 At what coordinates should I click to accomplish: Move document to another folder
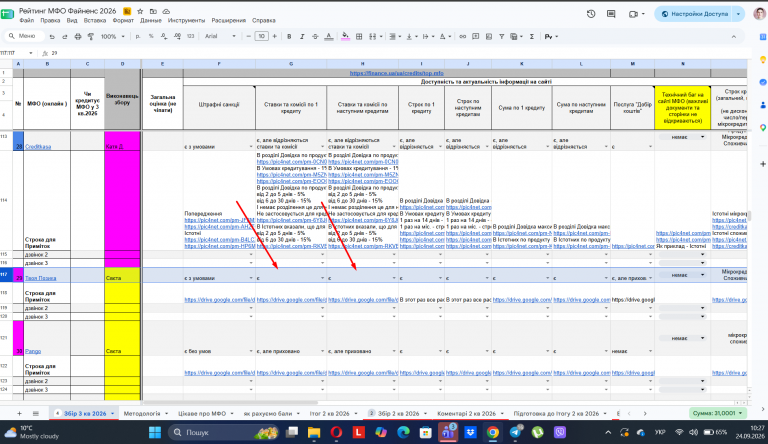[x=153, y=11]
